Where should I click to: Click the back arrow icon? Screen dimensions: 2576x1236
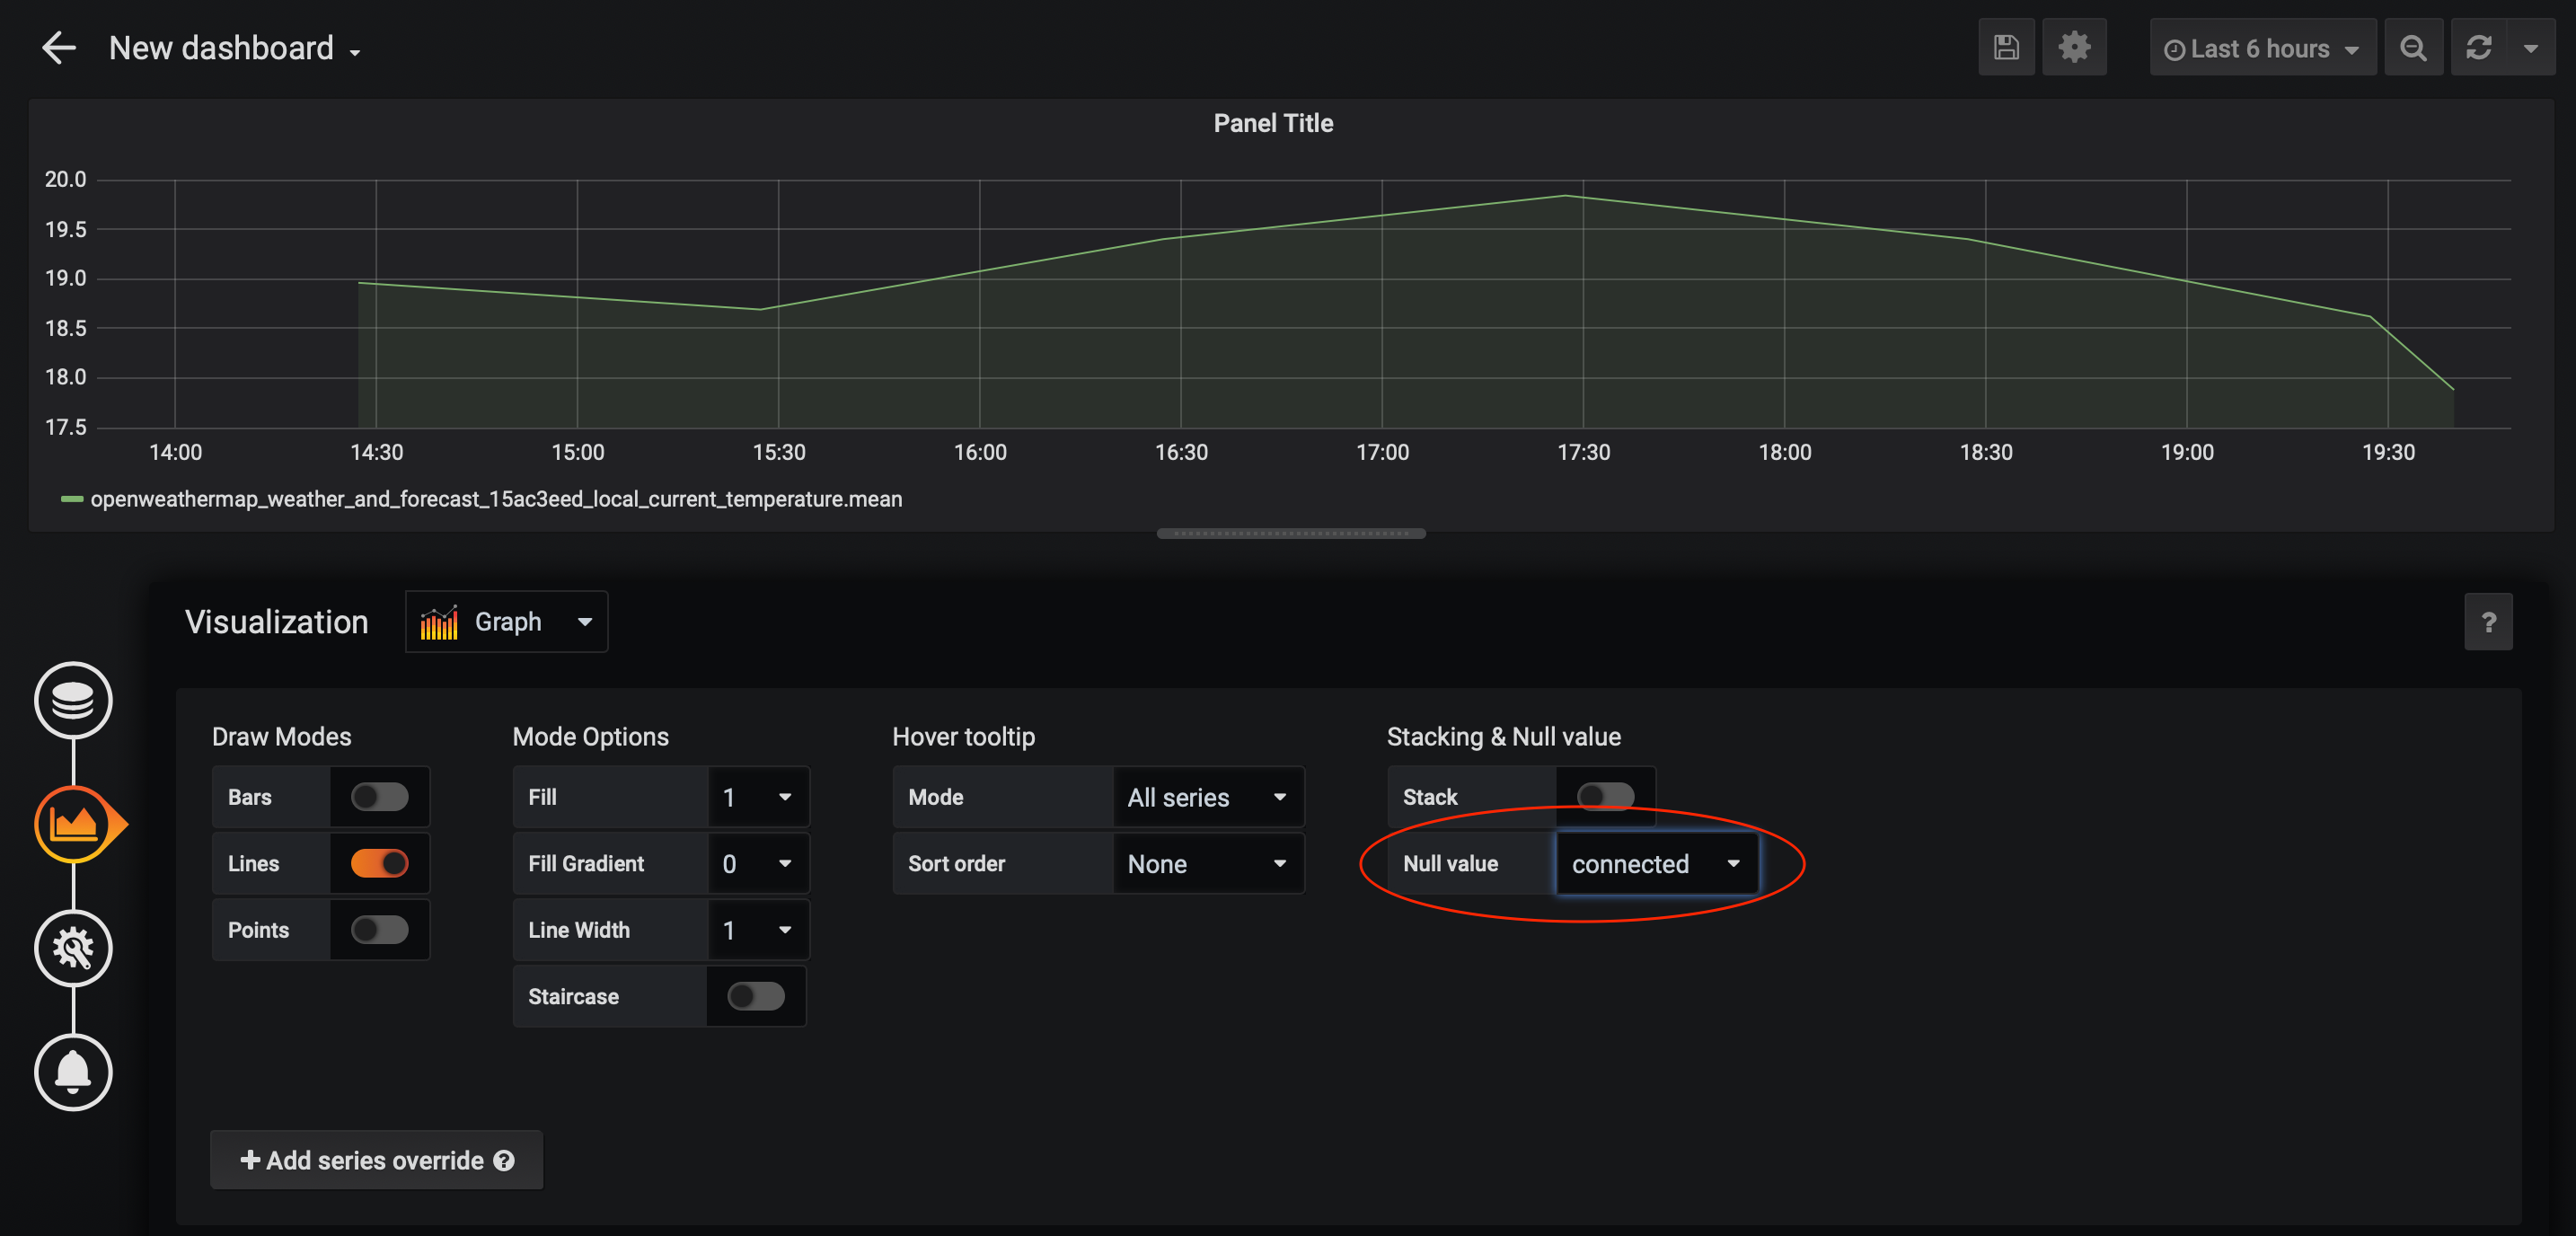[x=59, y=48]
